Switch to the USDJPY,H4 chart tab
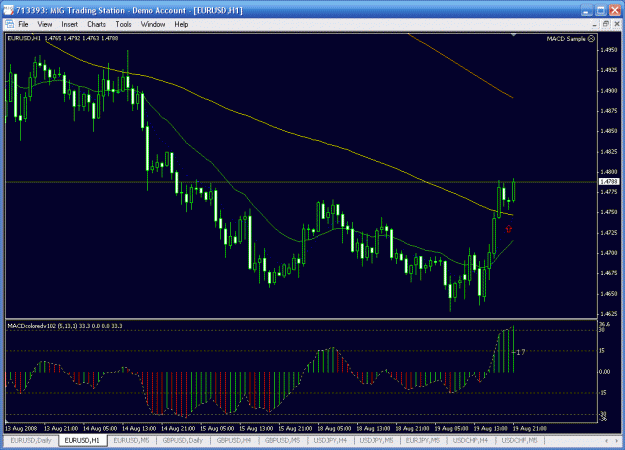This screenshot has height=450, width=625. tap(330, 440)
